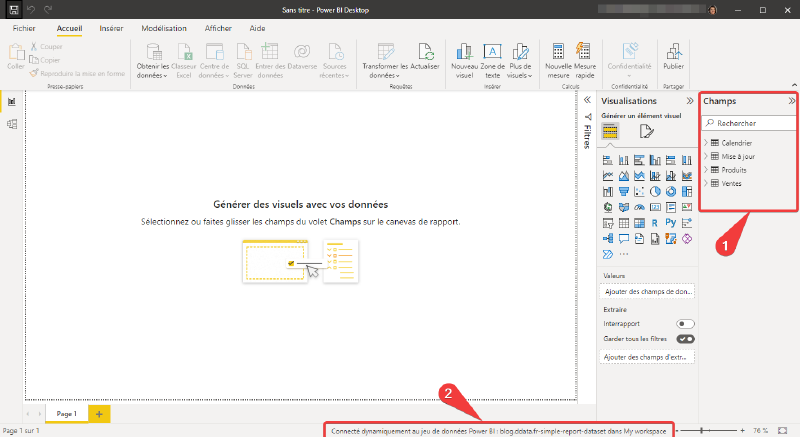Collapse the Visualisations pane
Viewport: 800px width, 437px height.
pyautogui.click(x=690, y=101)
